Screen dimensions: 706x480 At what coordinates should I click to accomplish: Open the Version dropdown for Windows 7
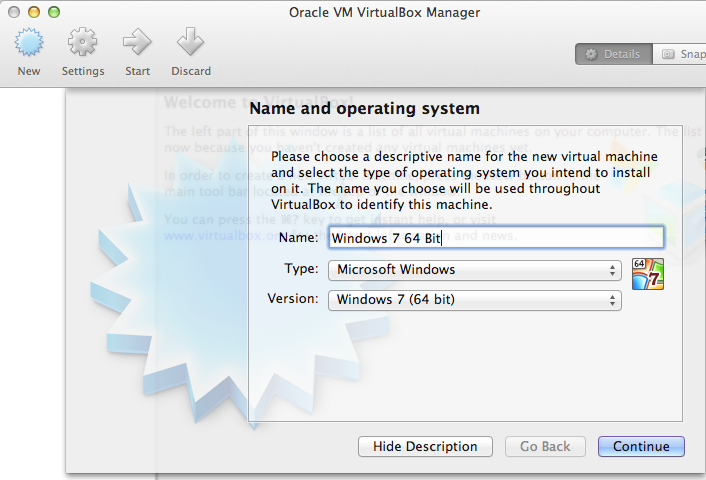(474, 299)
